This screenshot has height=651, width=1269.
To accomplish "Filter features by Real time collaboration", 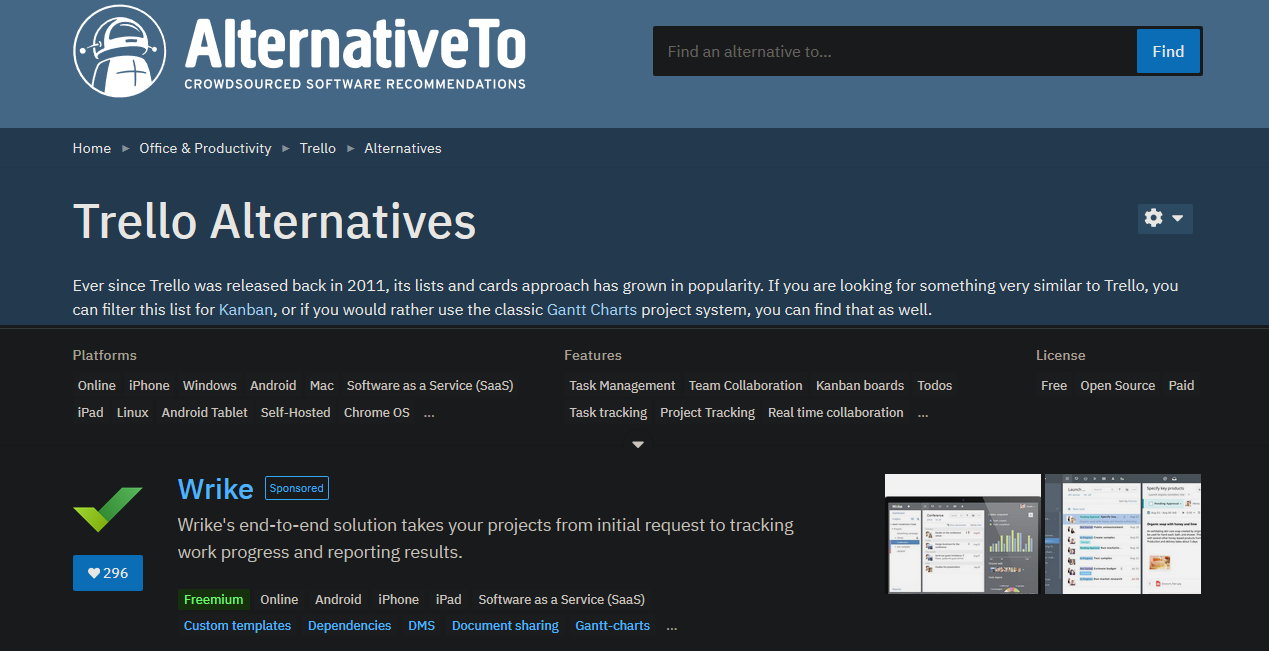I will [x=836, y=412].
